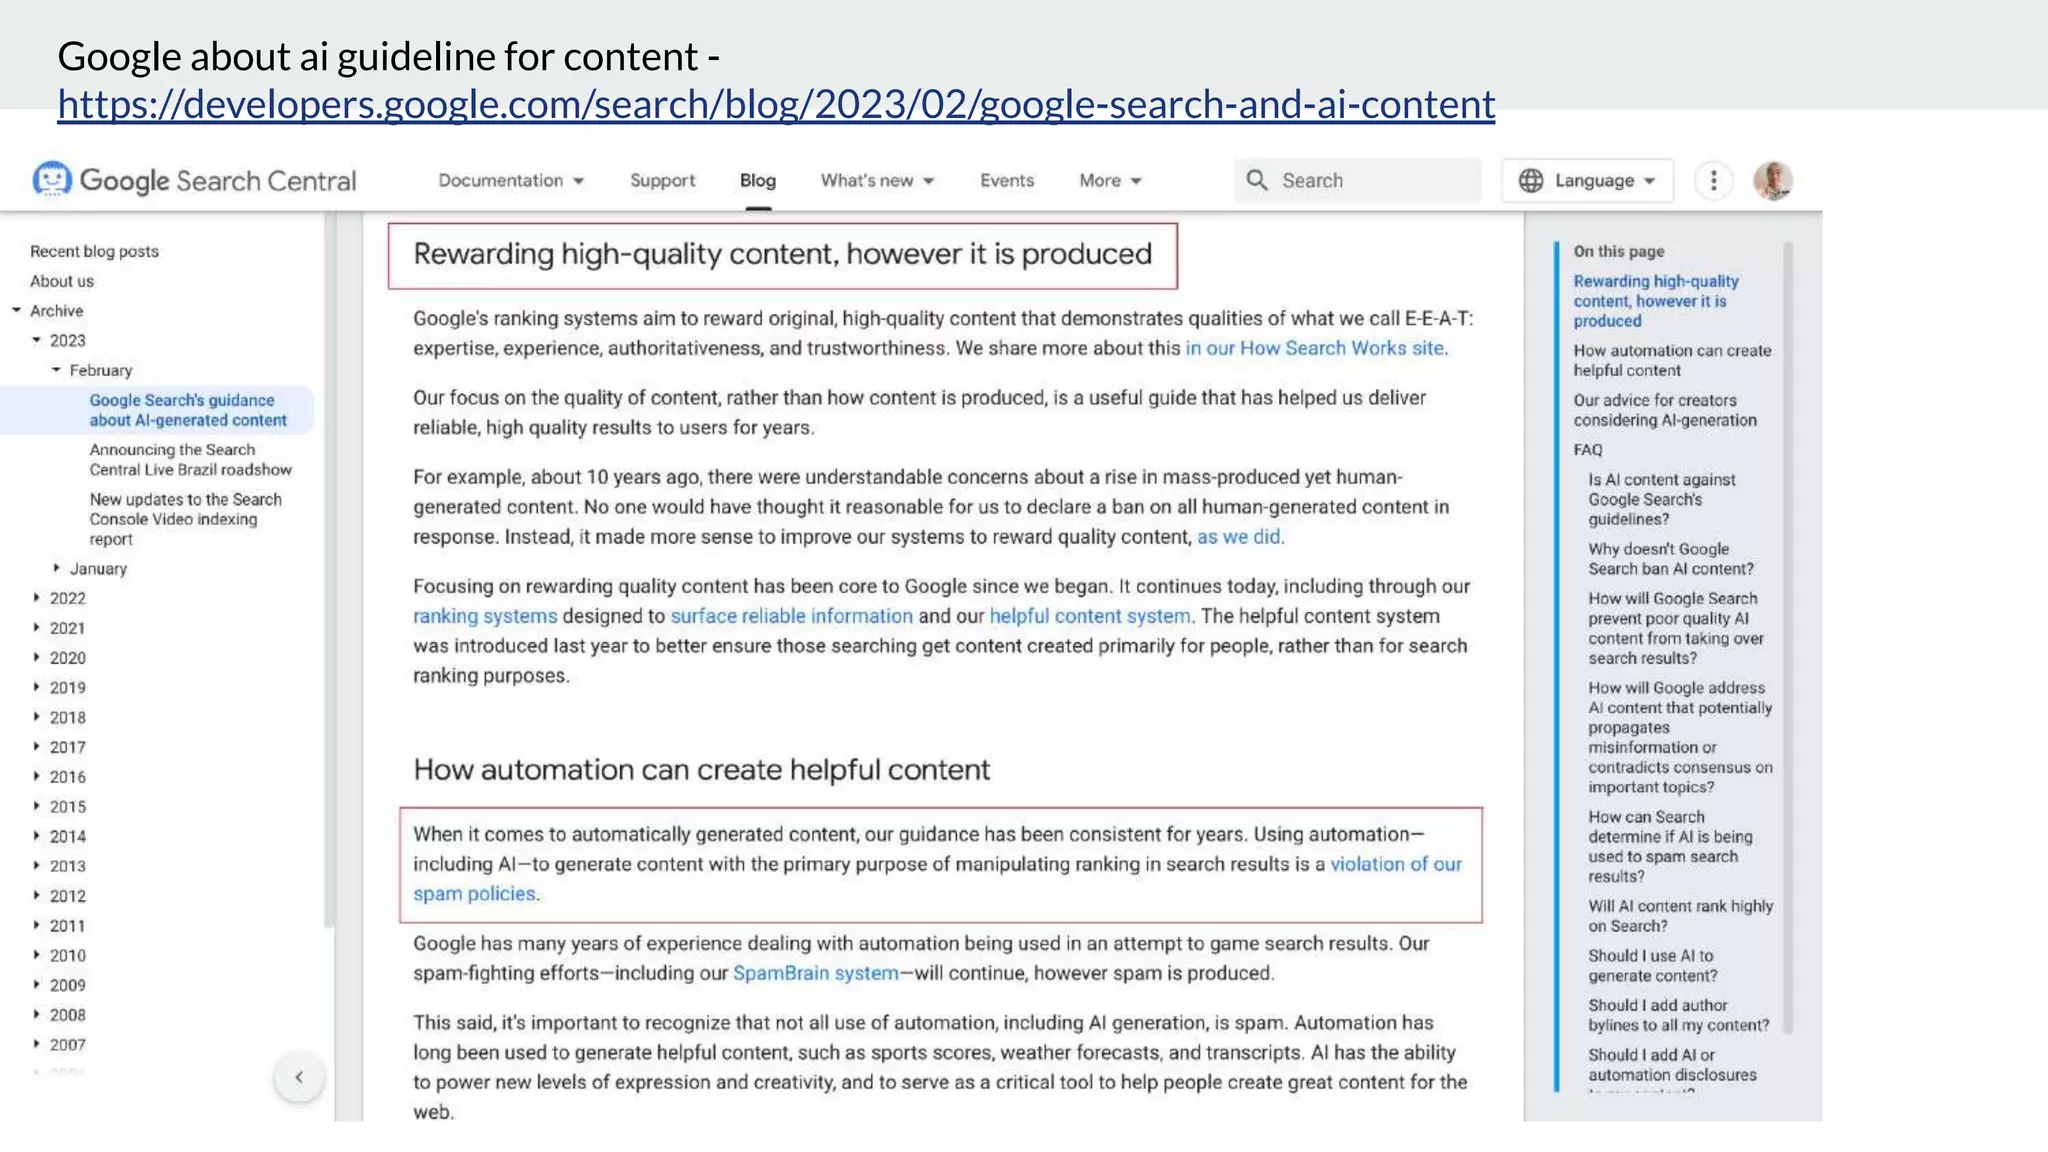The image size is (2048, 1152).
Task: Open Google Search's guidance about AI-generated content post
Action: tap(188, 410)
